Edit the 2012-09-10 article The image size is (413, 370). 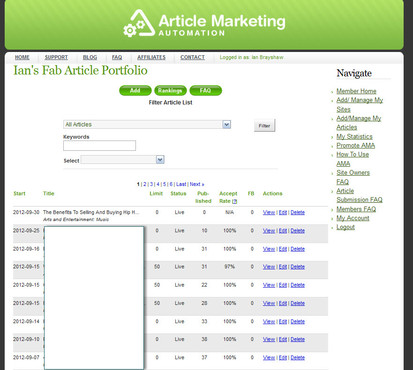283,339
